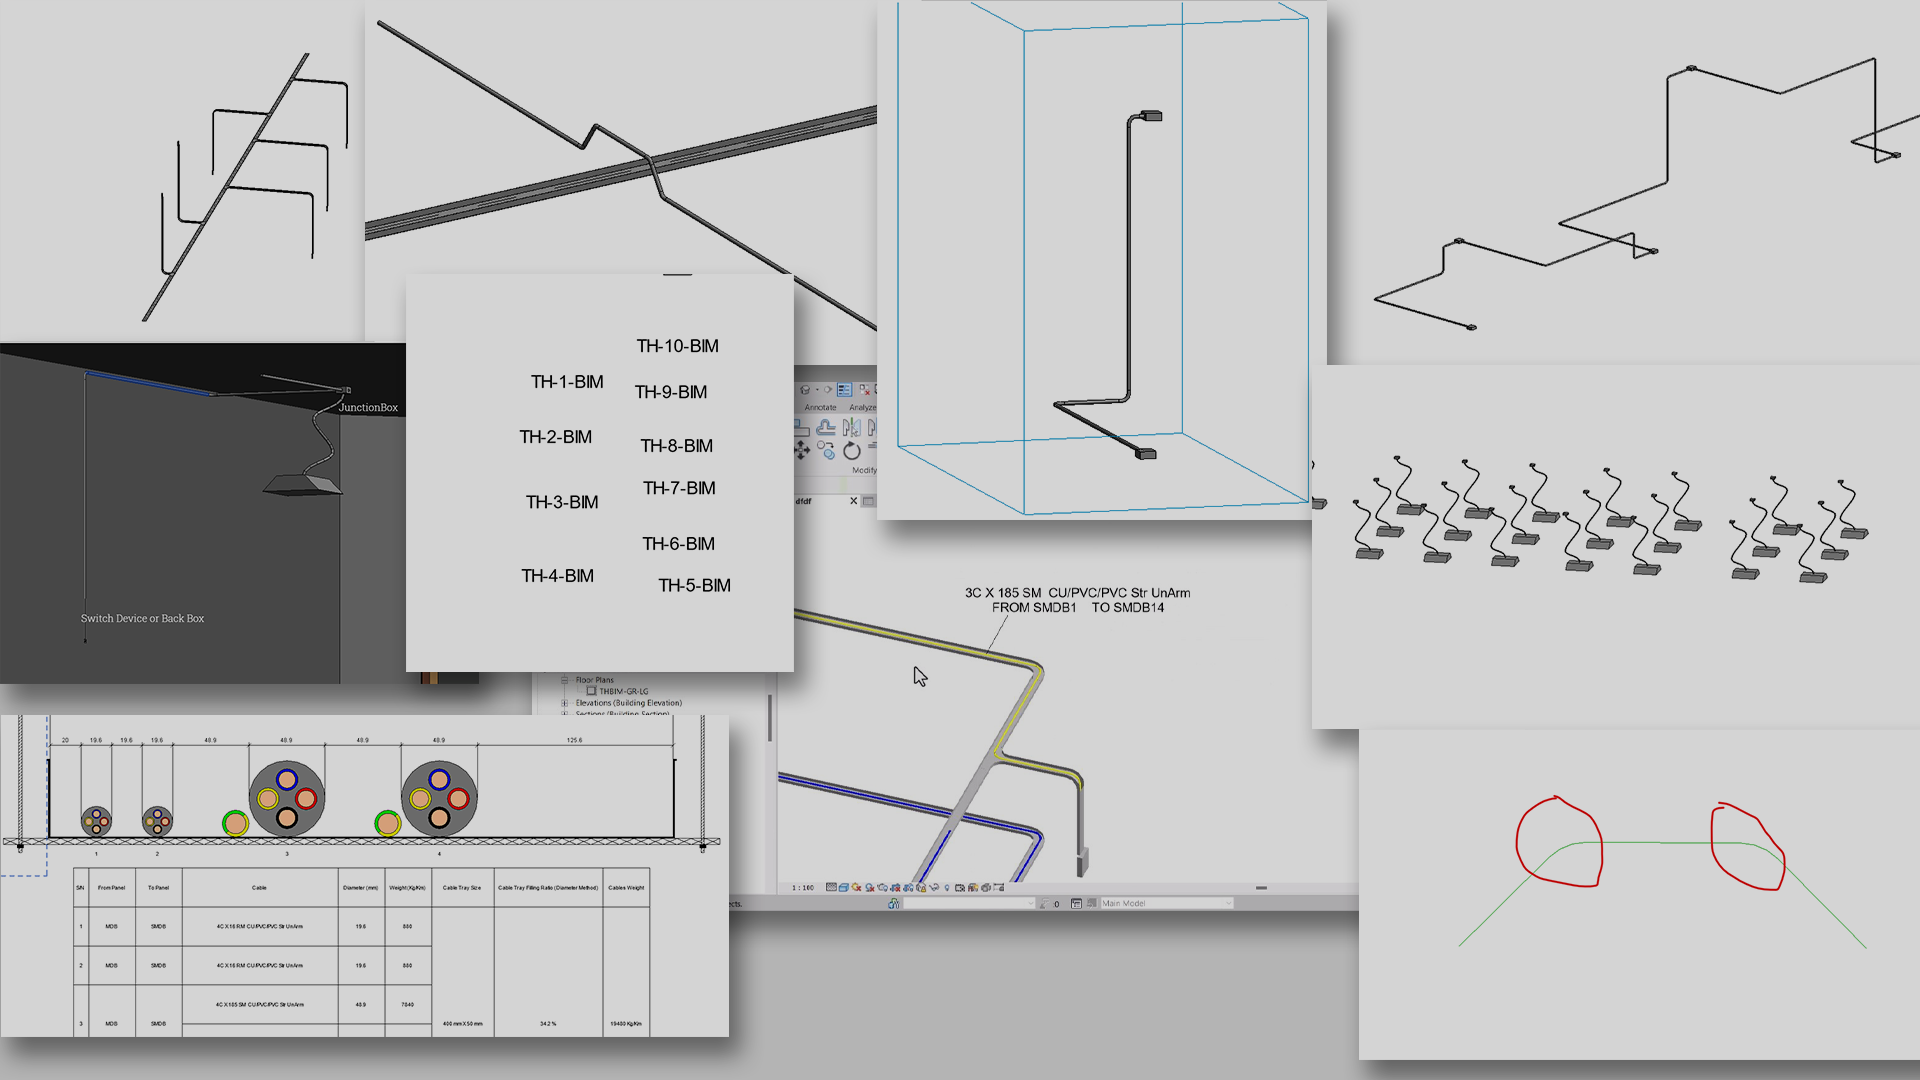The image size is (1920, 1080).
Task: Click the Editing Requests icon
Action: point(1044,903)
